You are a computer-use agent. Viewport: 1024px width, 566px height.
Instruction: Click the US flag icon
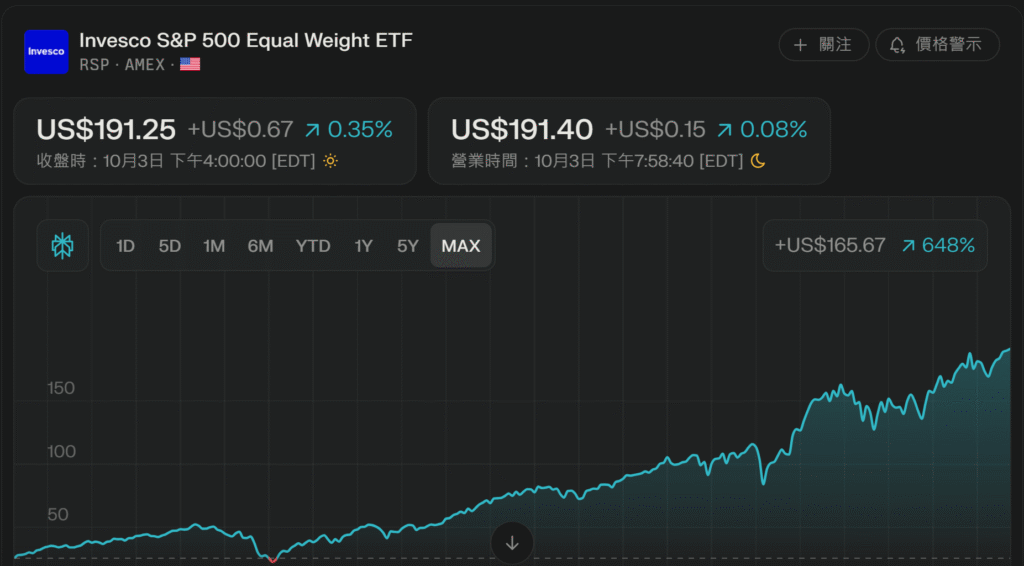point(190,64)
